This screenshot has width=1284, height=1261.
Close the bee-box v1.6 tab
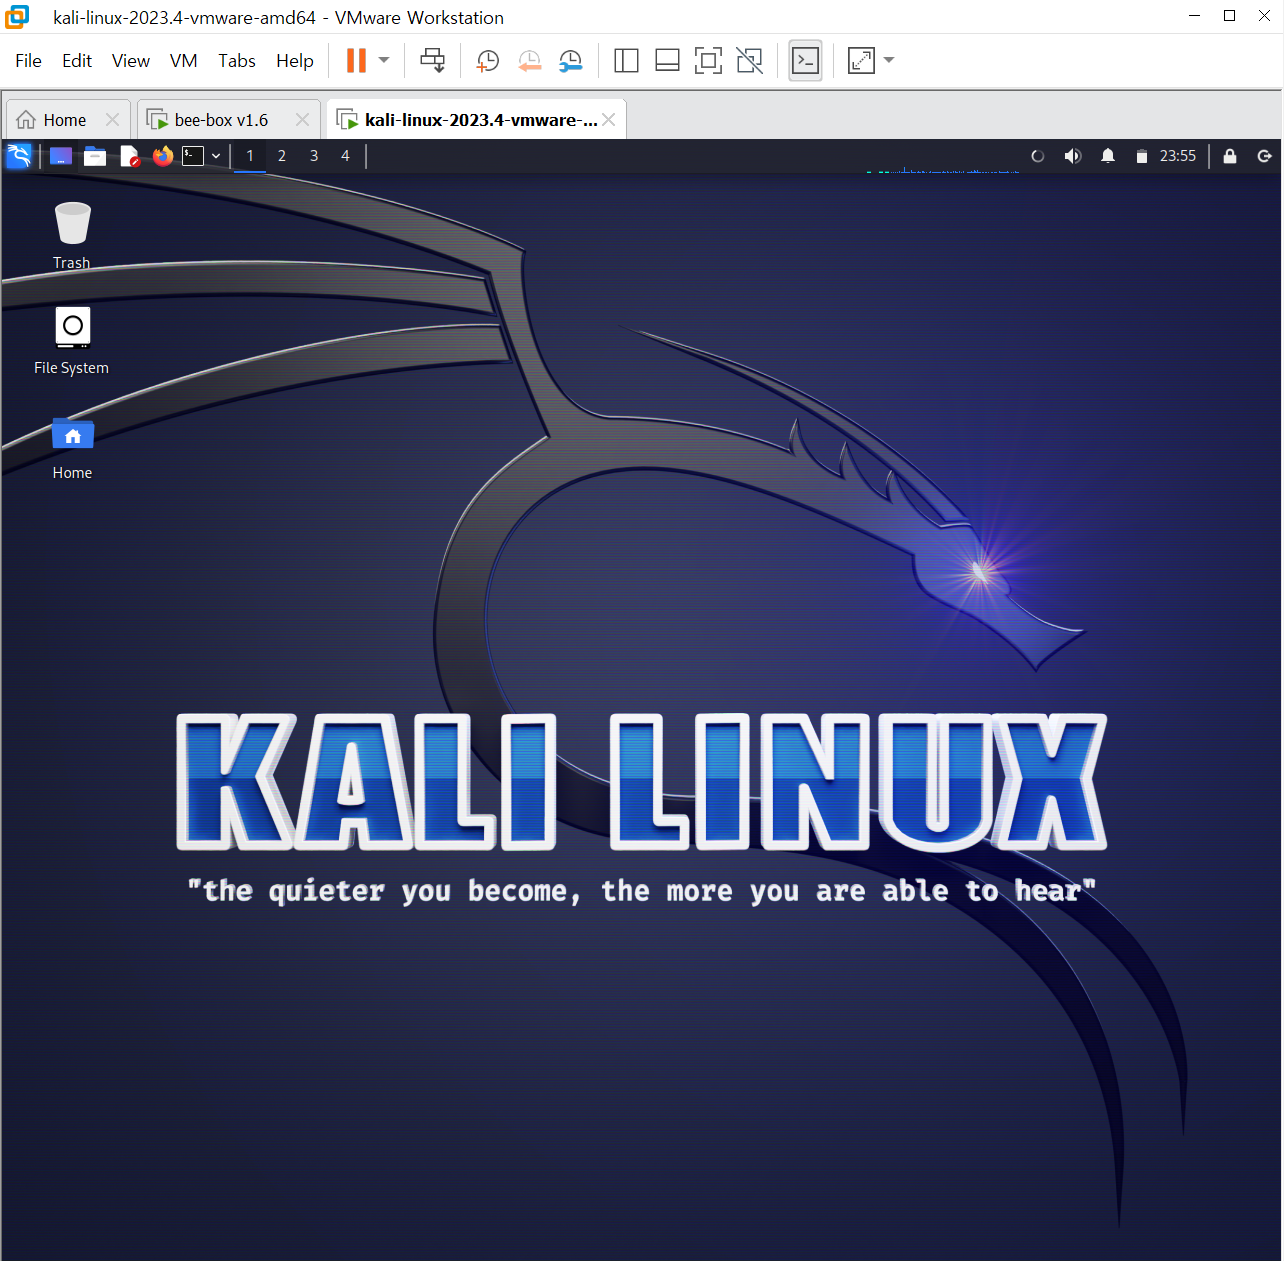302,120
